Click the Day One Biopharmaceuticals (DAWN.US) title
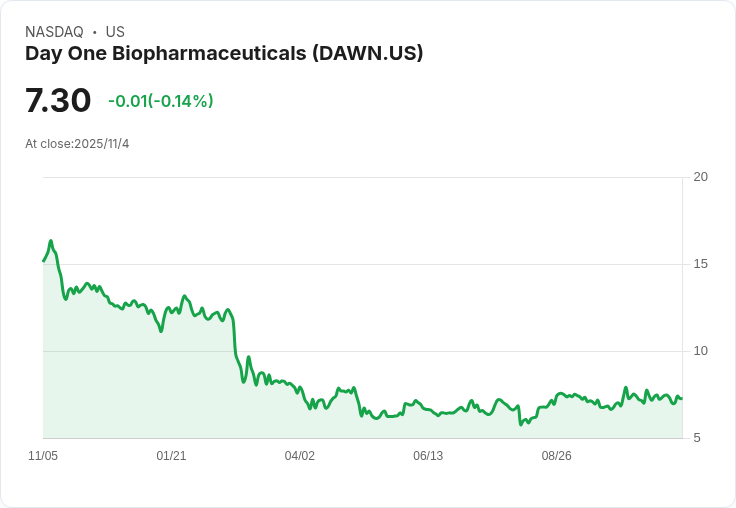736x508 pixels. (224, 54)
